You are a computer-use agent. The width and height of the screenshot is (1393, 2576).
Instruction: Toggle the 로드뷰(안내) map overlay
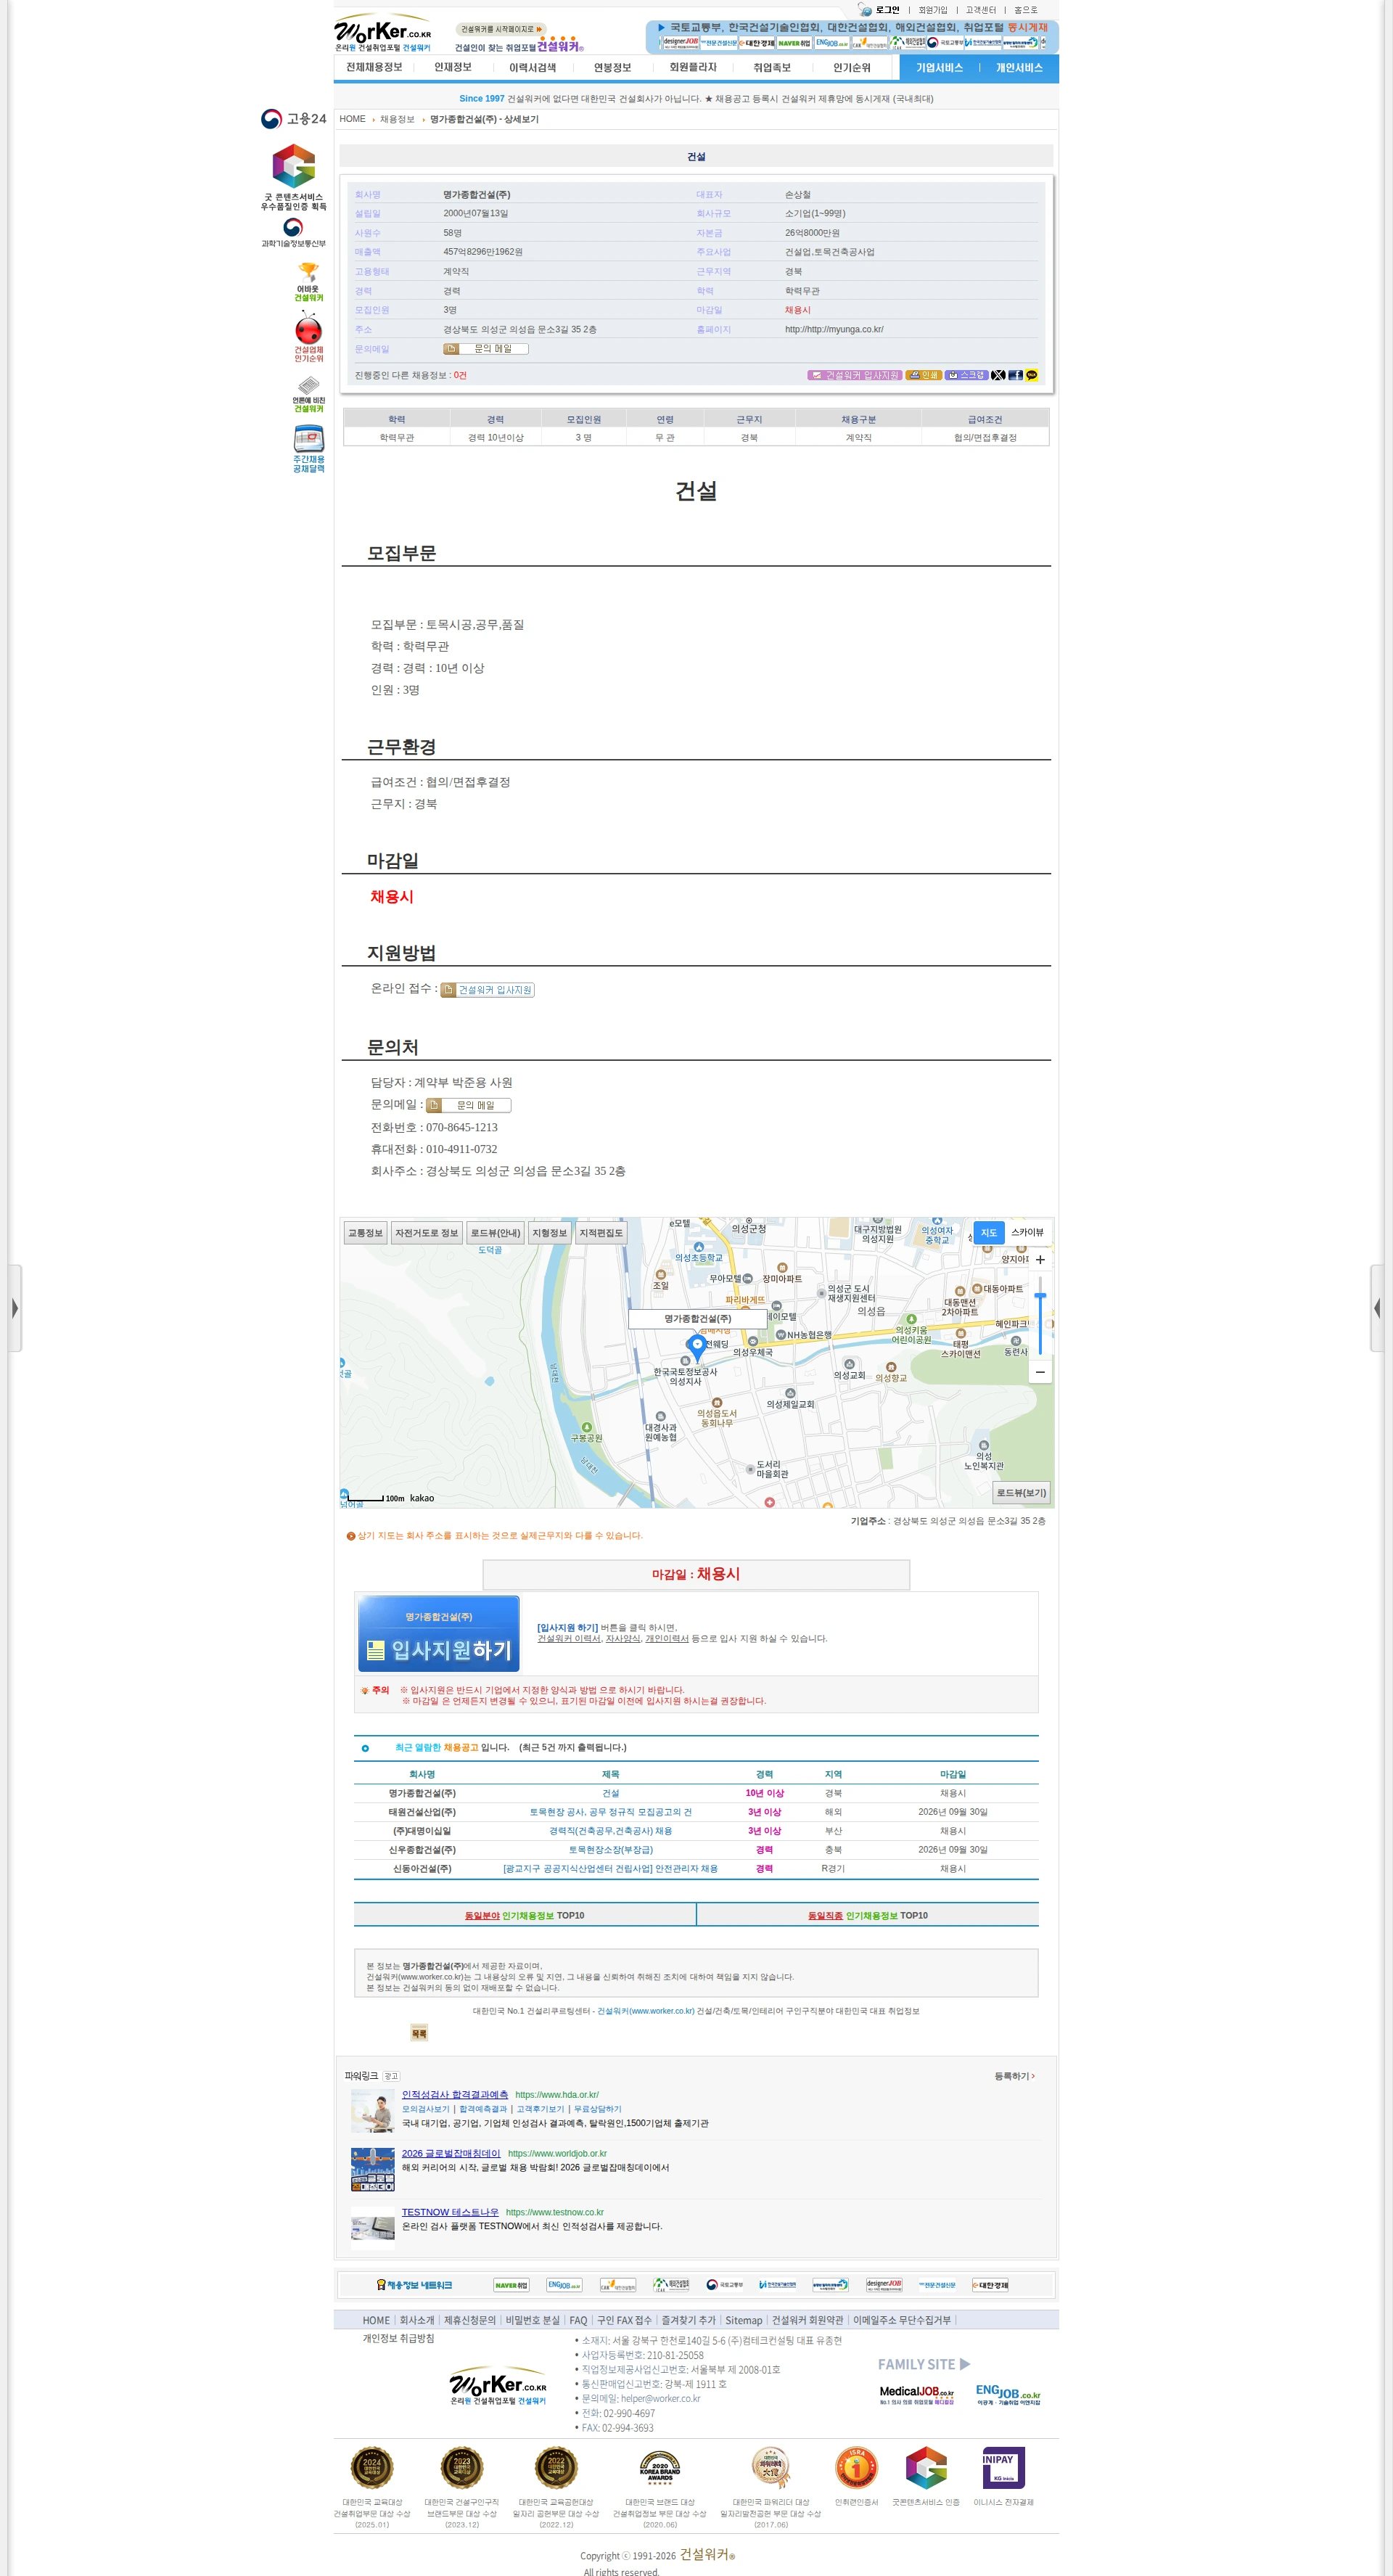[x=495, y=1233]
